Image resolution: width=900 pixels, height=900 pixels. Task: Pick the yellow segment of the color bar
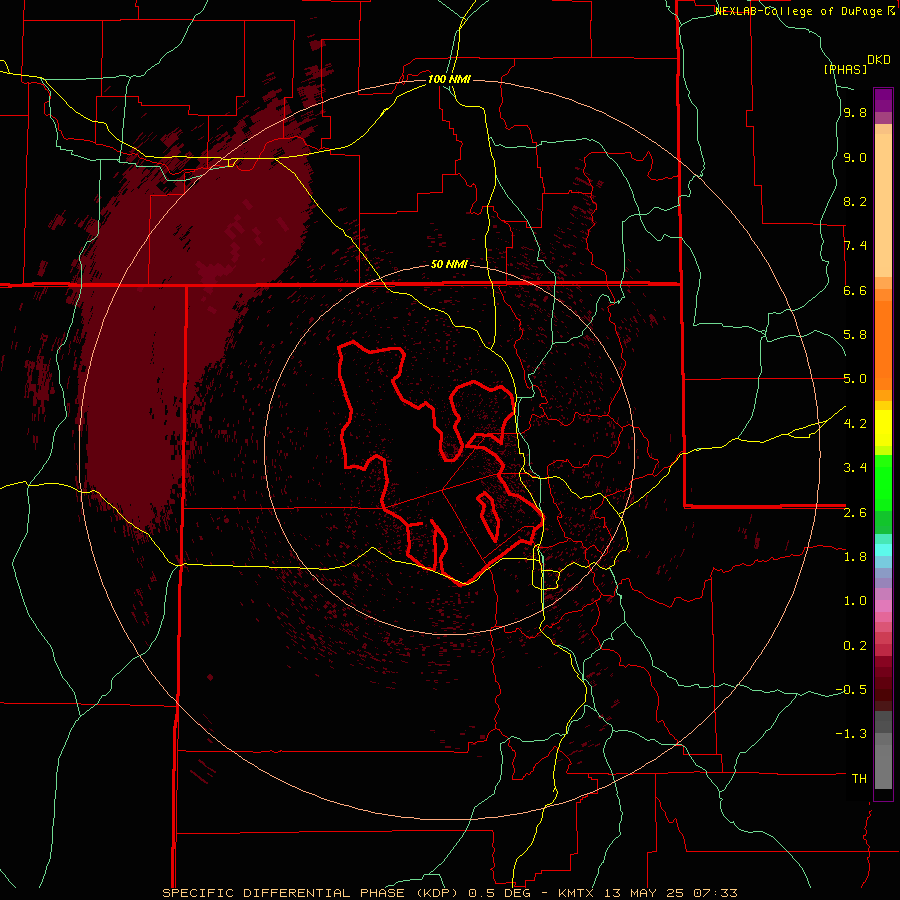pyautogui.click(x=883, y=428)
